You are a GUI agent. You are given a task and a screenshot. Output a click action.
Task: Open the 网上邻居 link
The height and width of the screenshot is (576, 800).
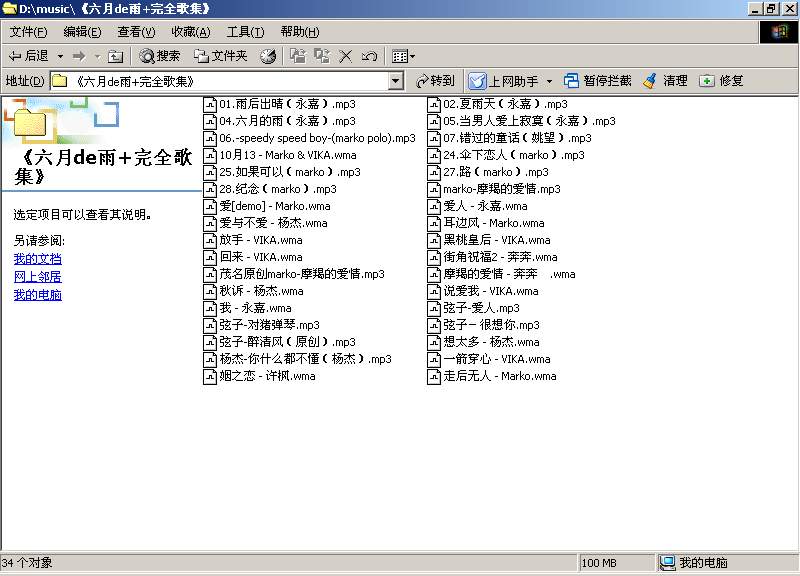click(x=37, y=277)
